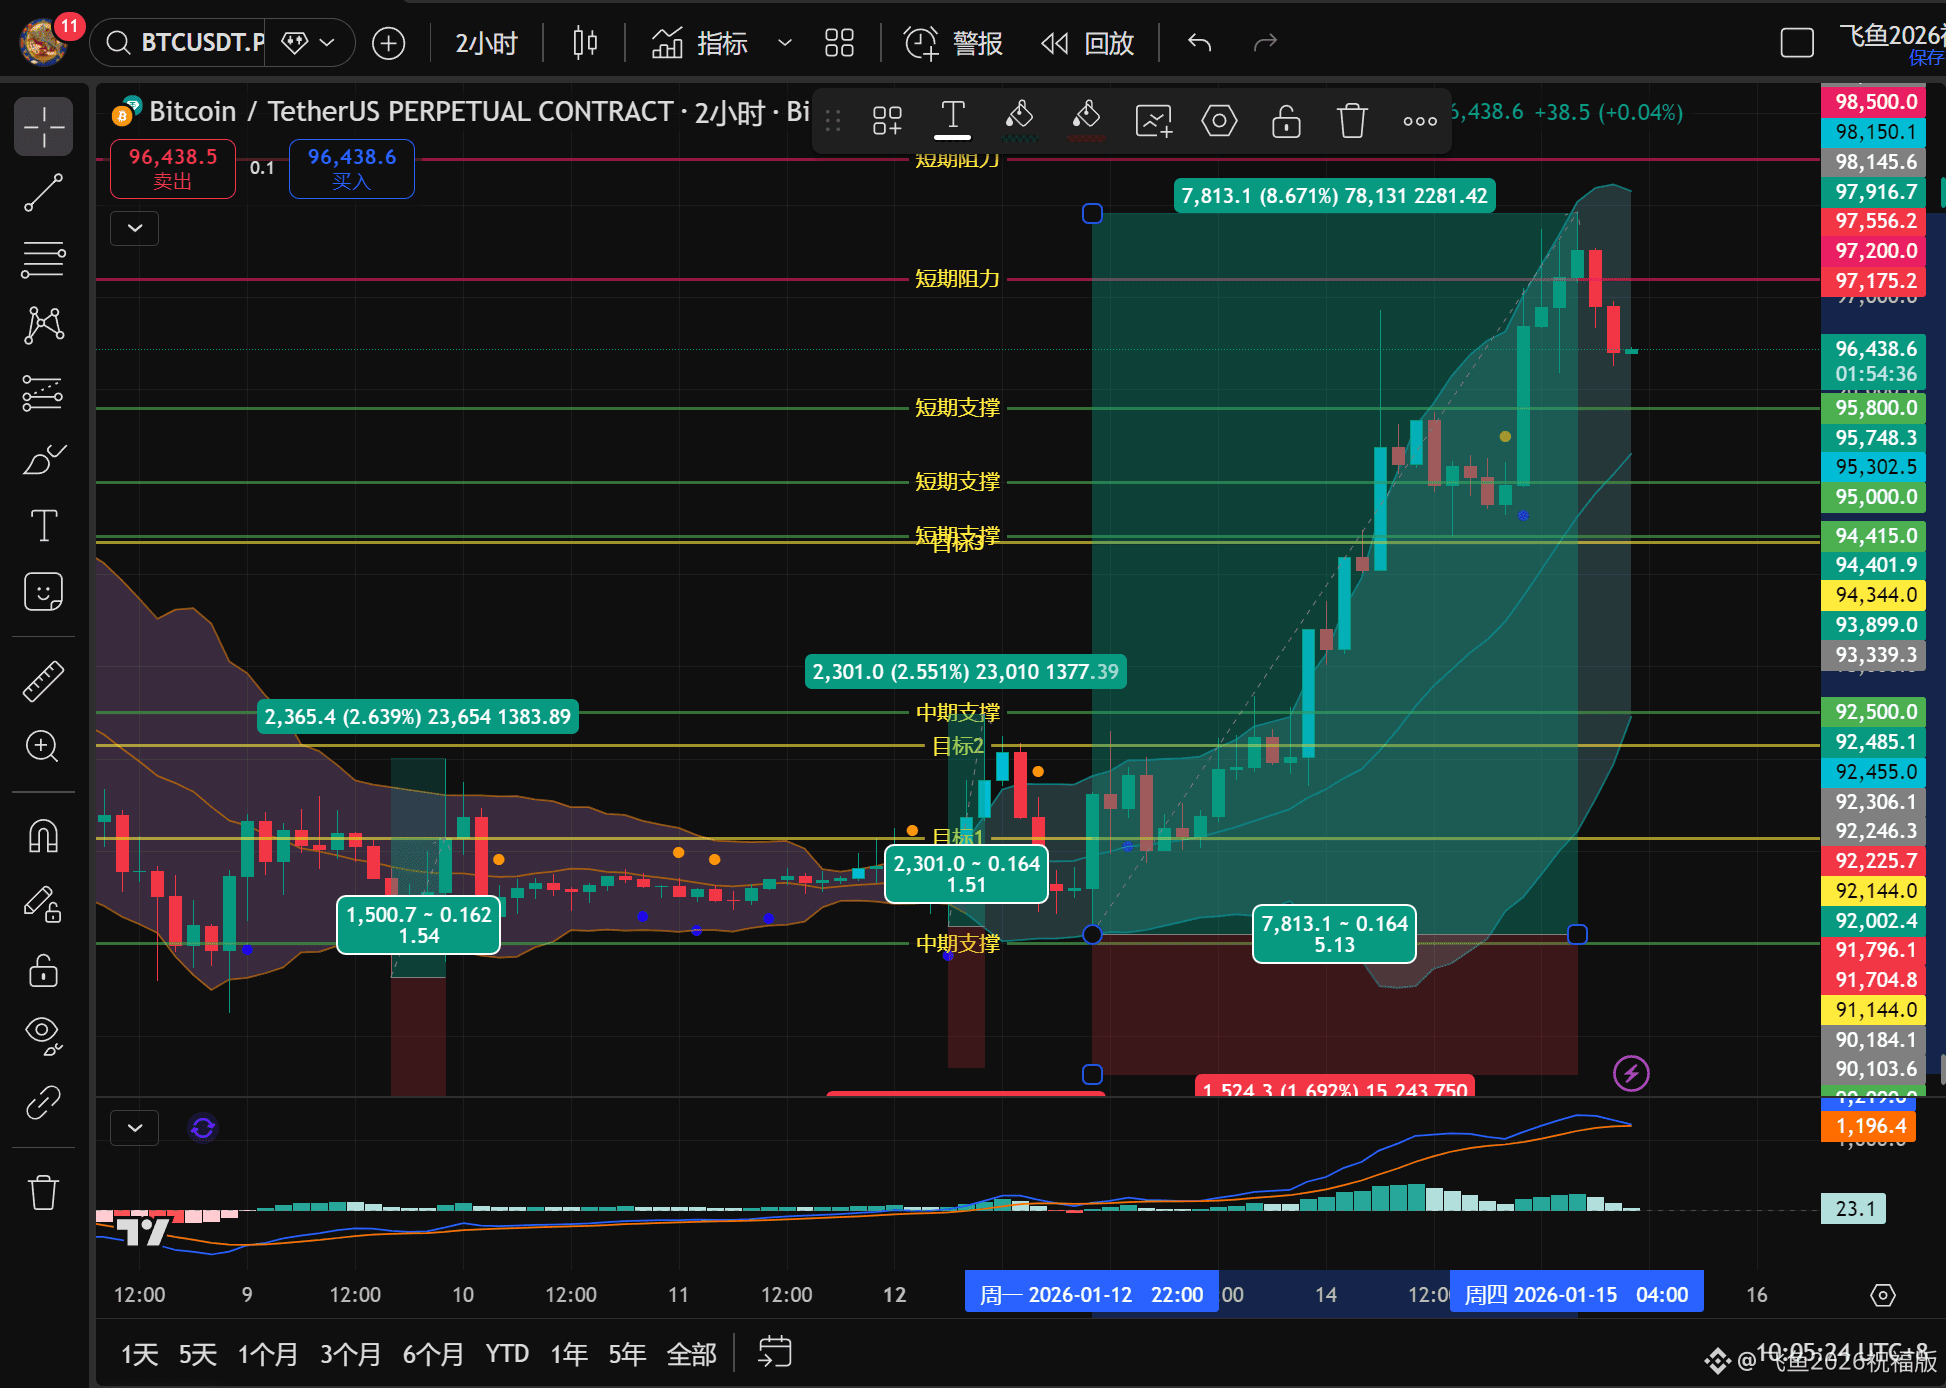Select the Text tool in left sidebar
Viewport: 1946px width, 1388px height.
[x=43, y=526]
